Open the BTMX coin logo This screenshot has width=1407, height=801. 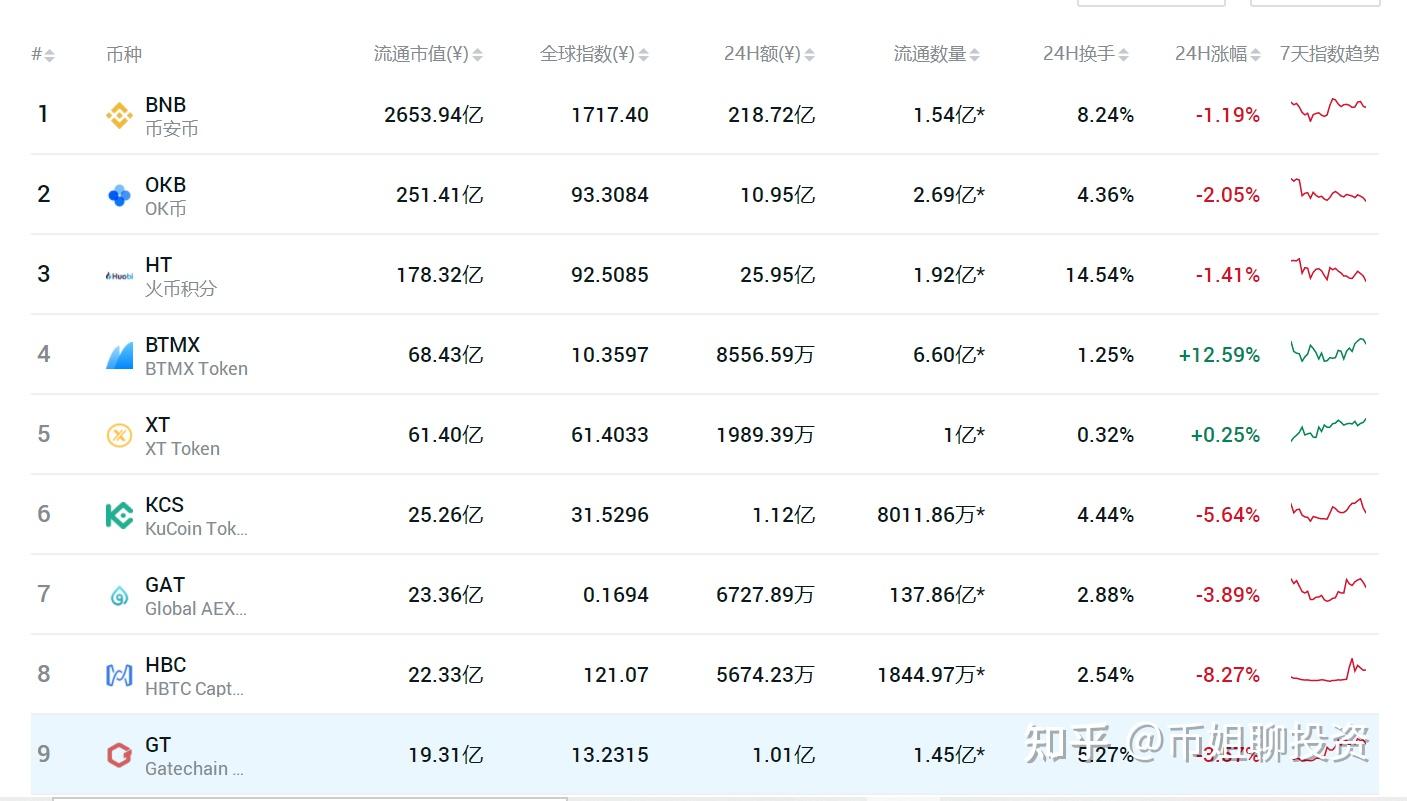(119, 356)
